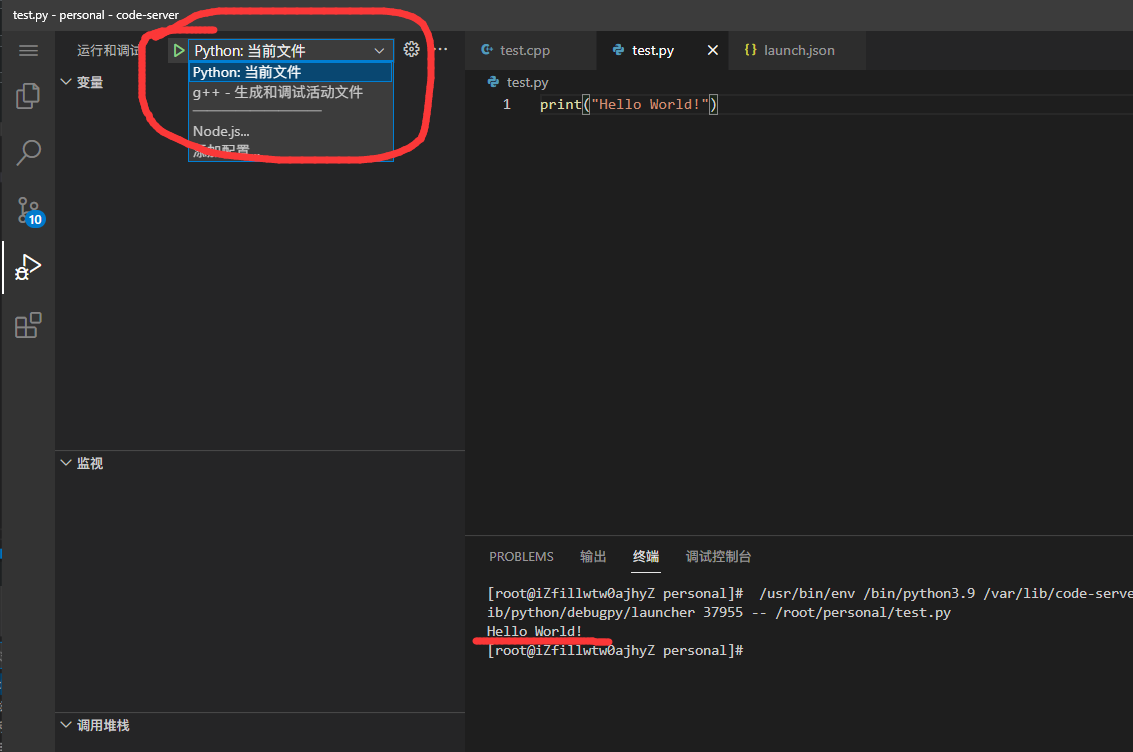Switch to the launch.json editor tab
The width and height of the screenshot is (1133, 752).
[798, 50]
